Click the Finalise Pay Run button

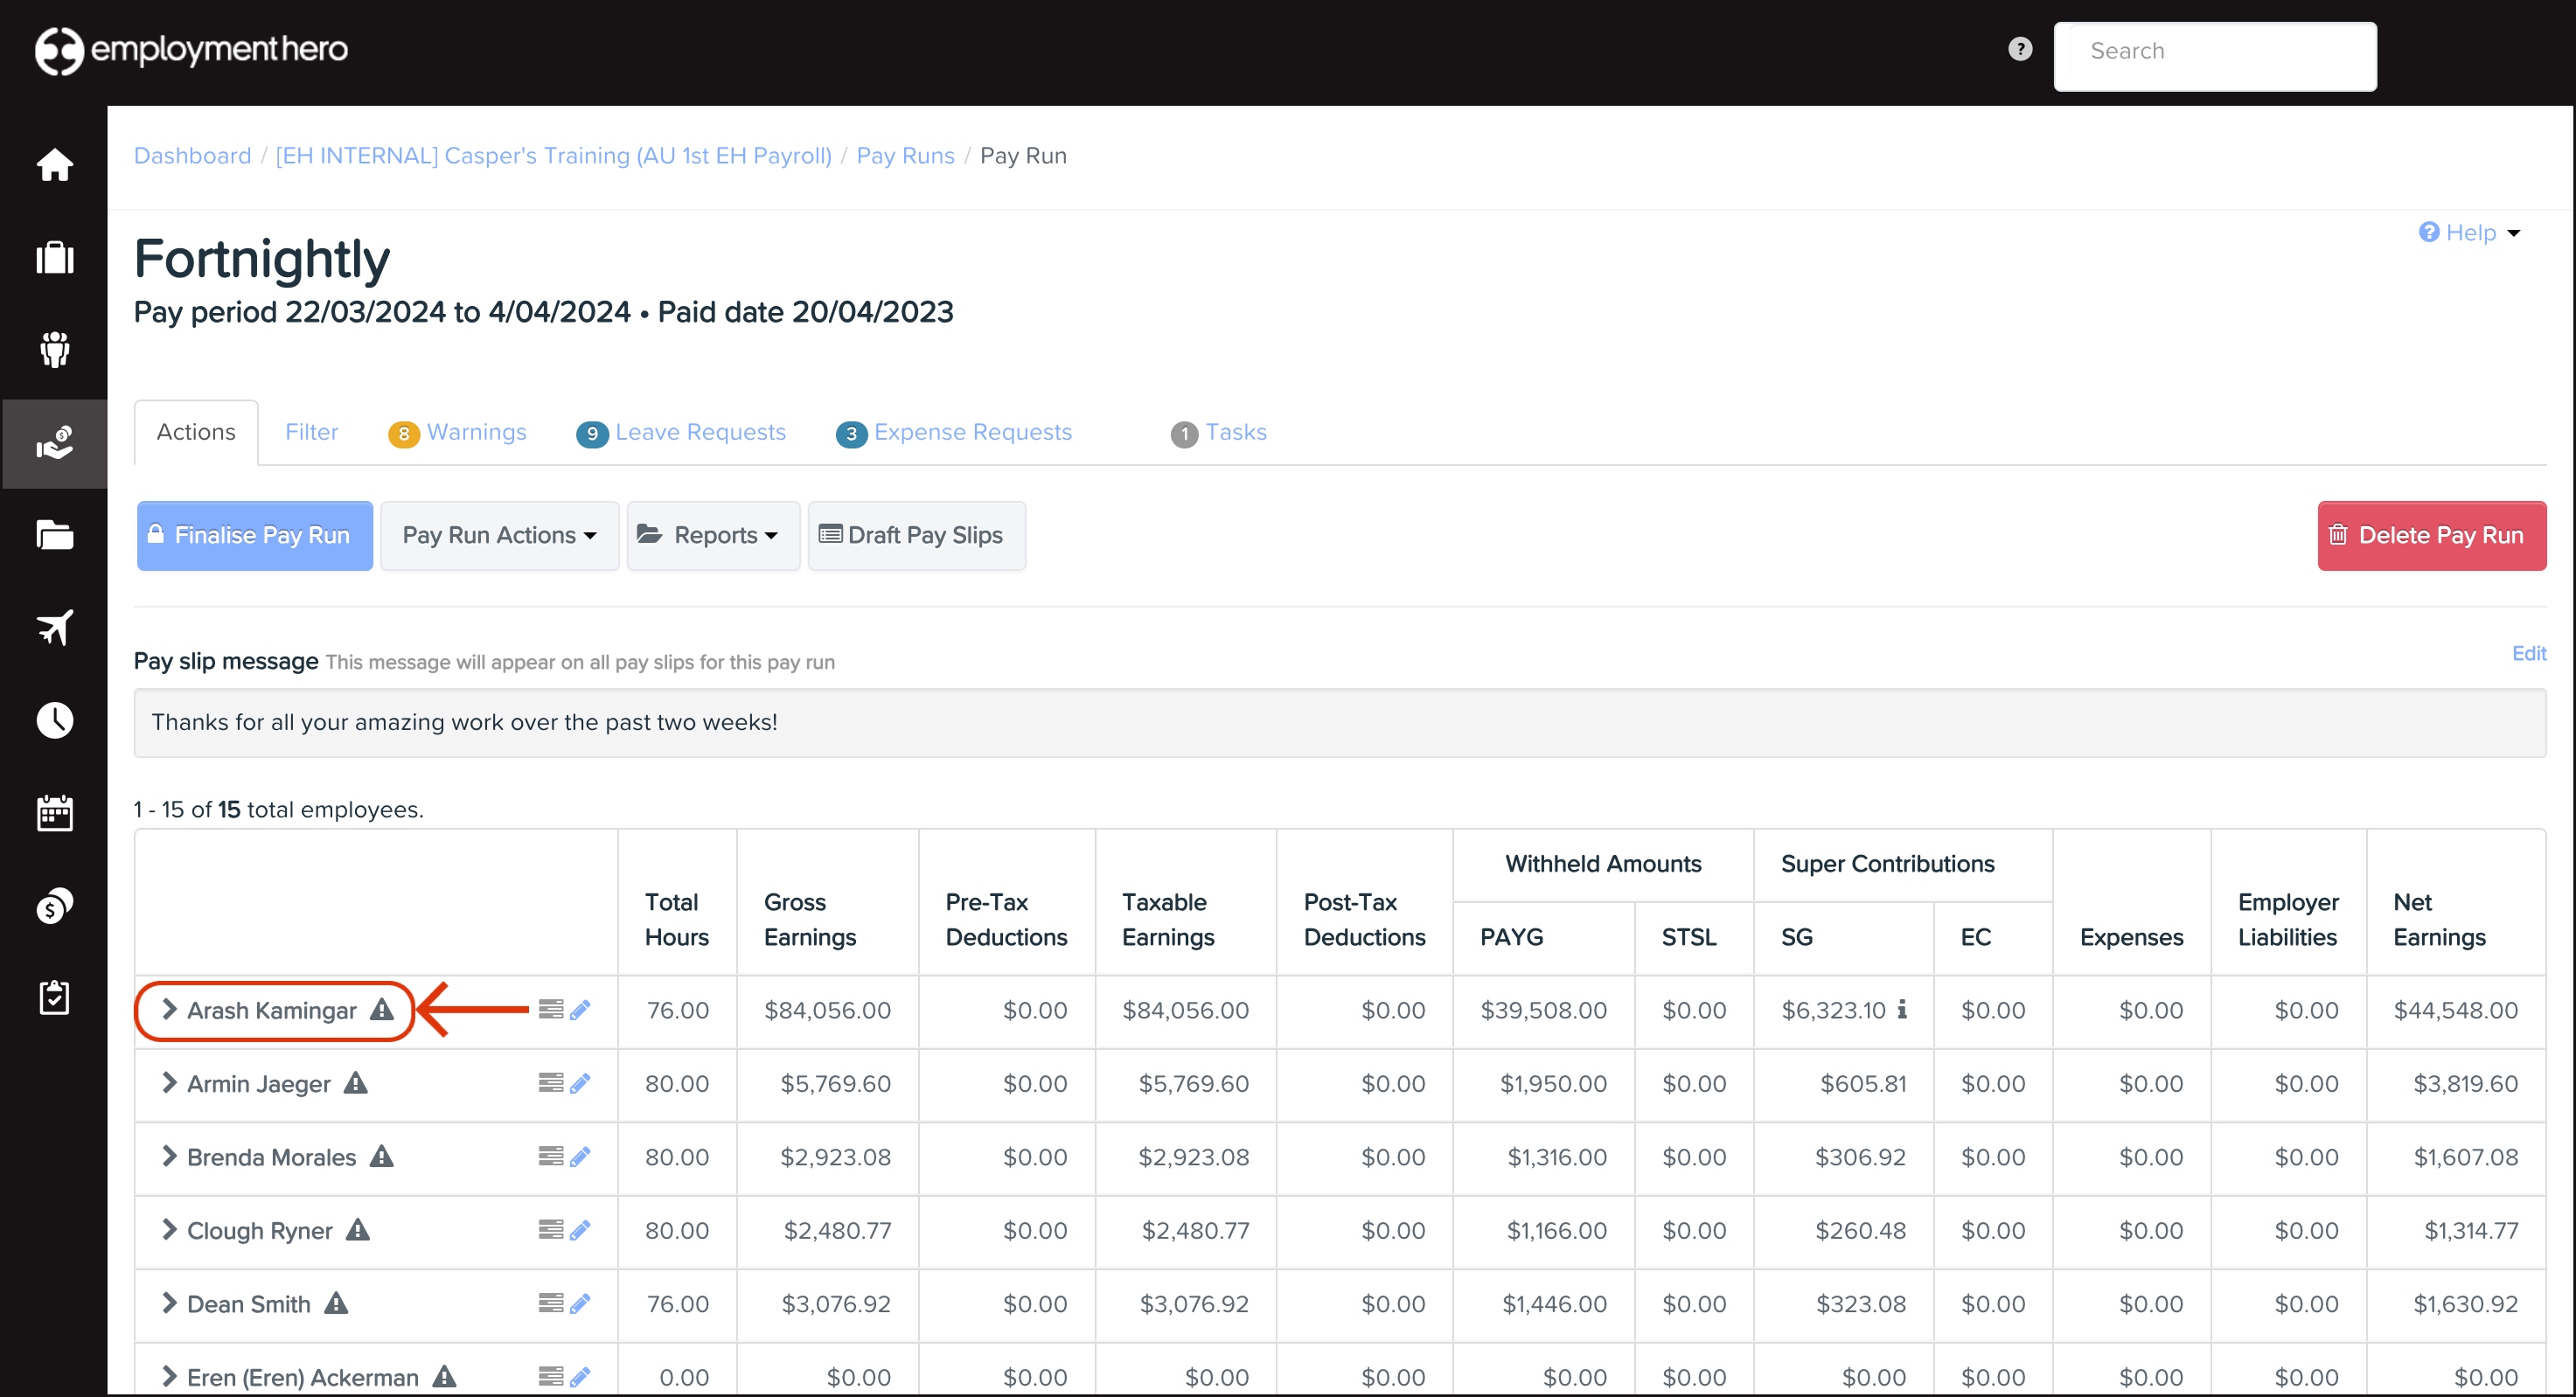tap(254, 535)
